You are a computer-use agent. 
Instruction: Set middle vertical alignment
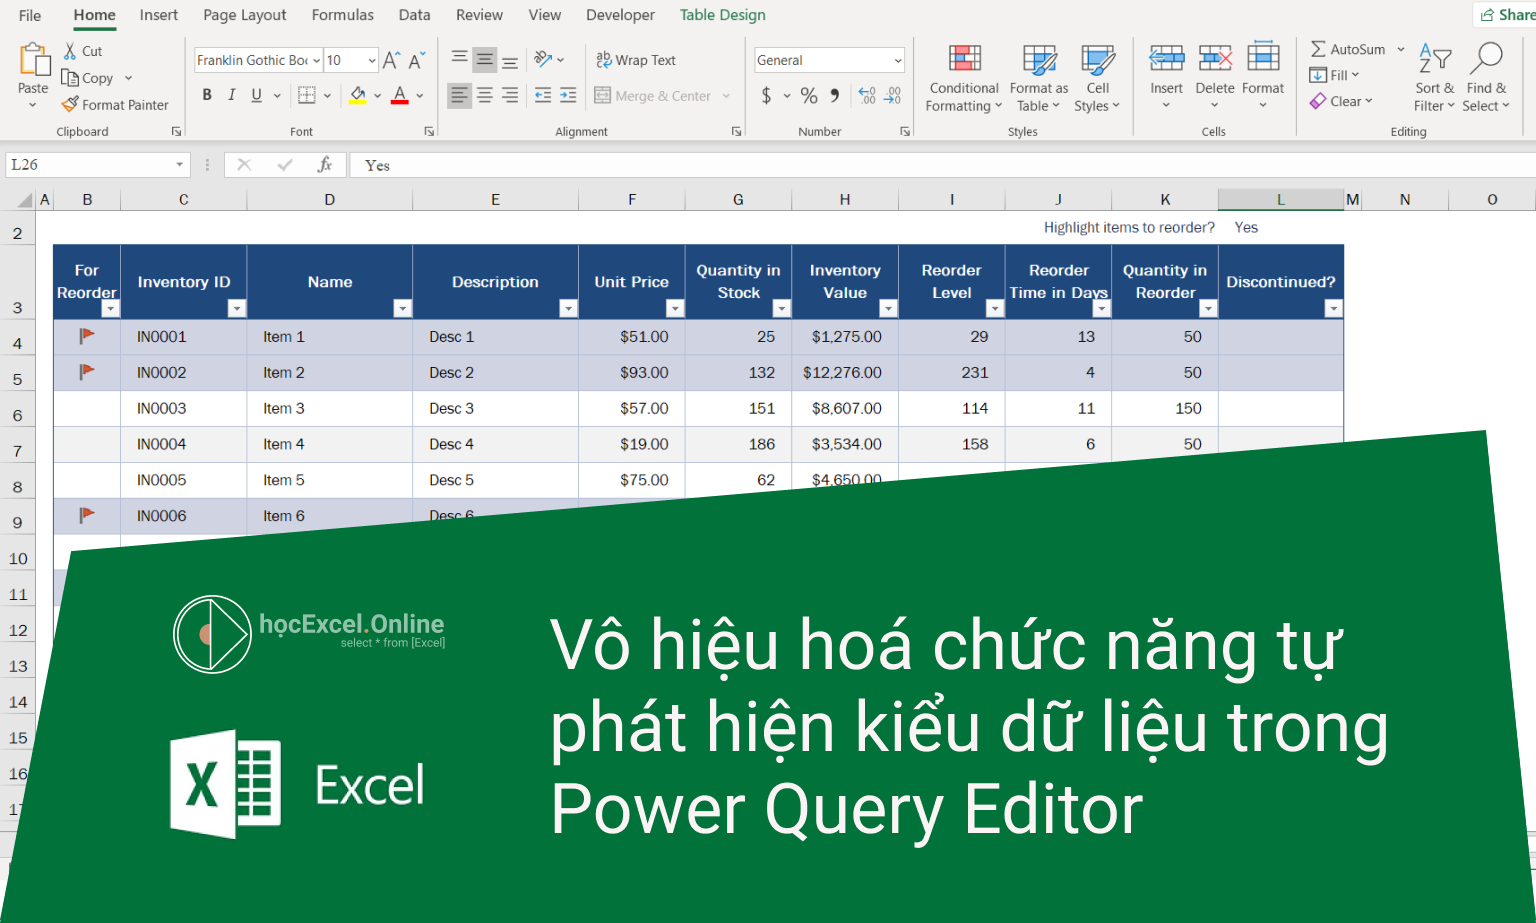[x=485, y=60]
